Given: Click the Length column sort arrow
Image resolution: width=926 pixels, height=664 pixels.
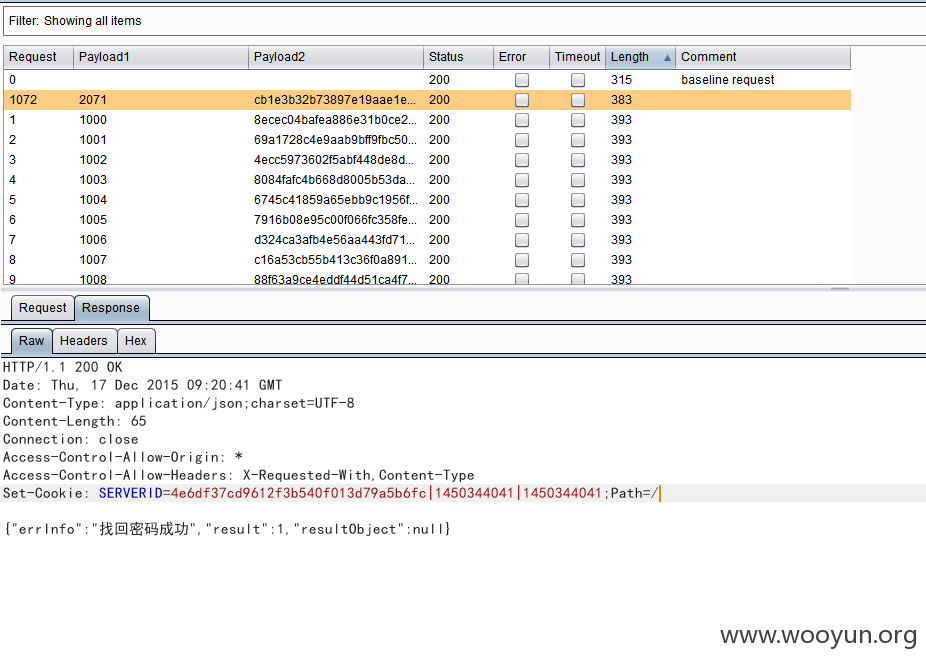Looking at the screenshot, I should point(667,58).
